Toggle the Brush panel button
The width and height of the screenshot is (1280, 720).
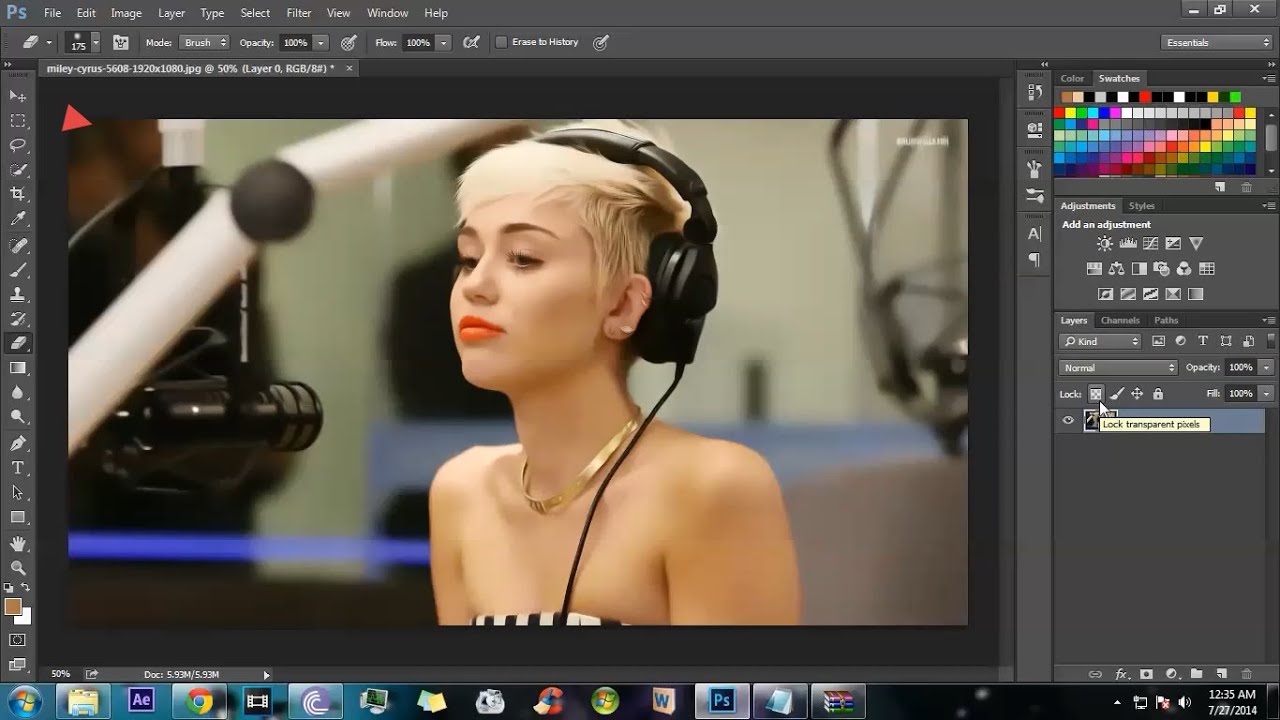[121, 43]
